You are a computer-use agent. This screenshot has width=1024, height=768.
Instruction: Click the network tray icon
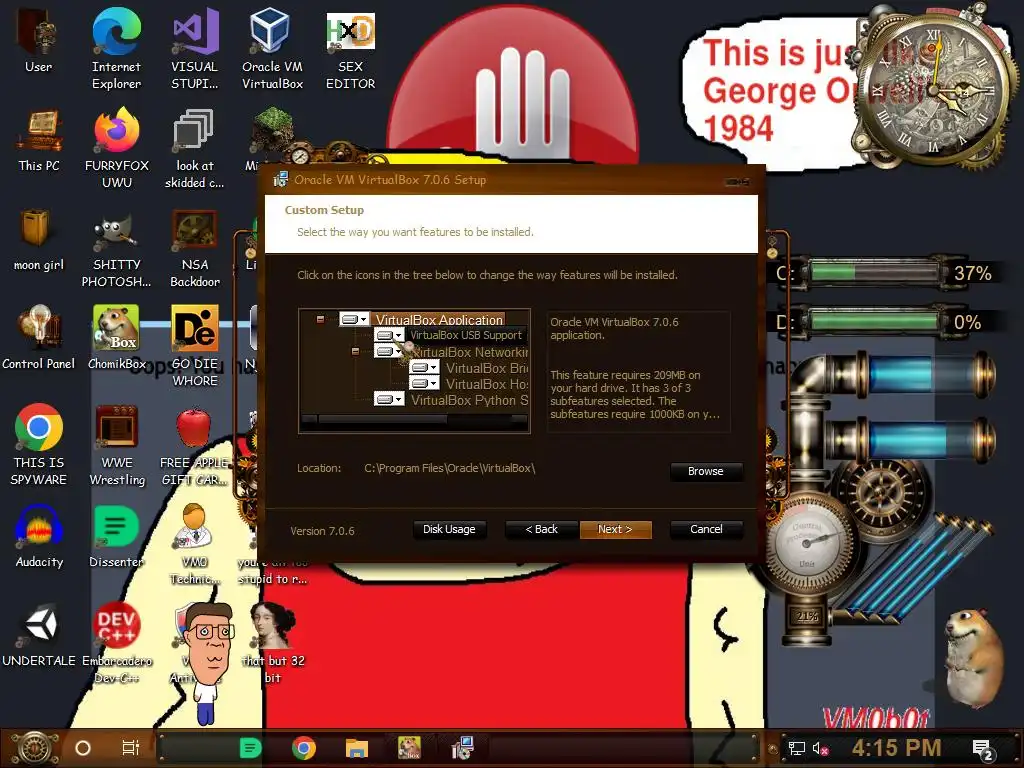tap(797, 748)
